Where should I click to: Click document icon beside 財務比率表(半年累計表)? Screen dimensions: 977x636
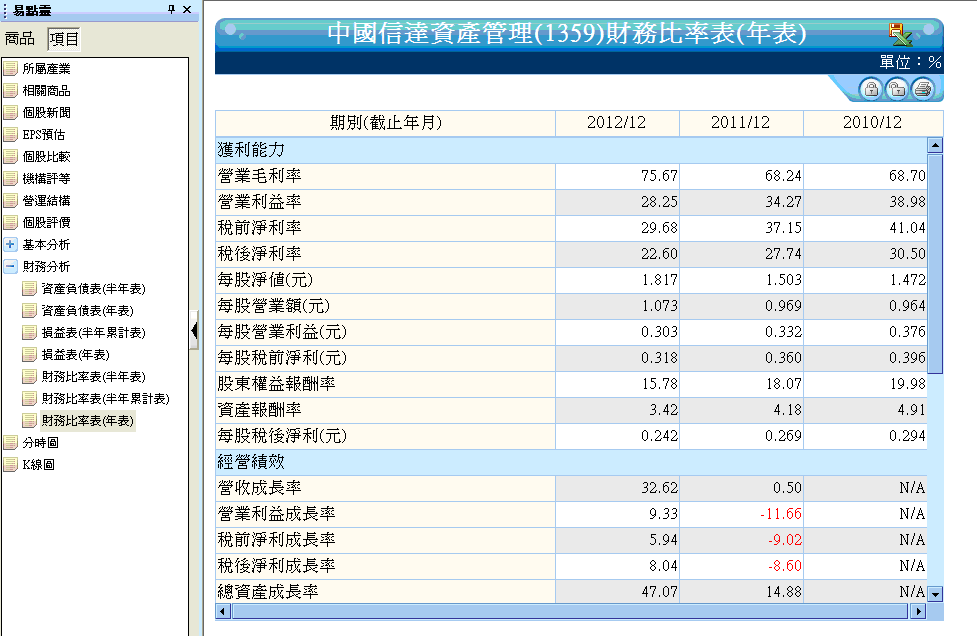pos(29,398)
